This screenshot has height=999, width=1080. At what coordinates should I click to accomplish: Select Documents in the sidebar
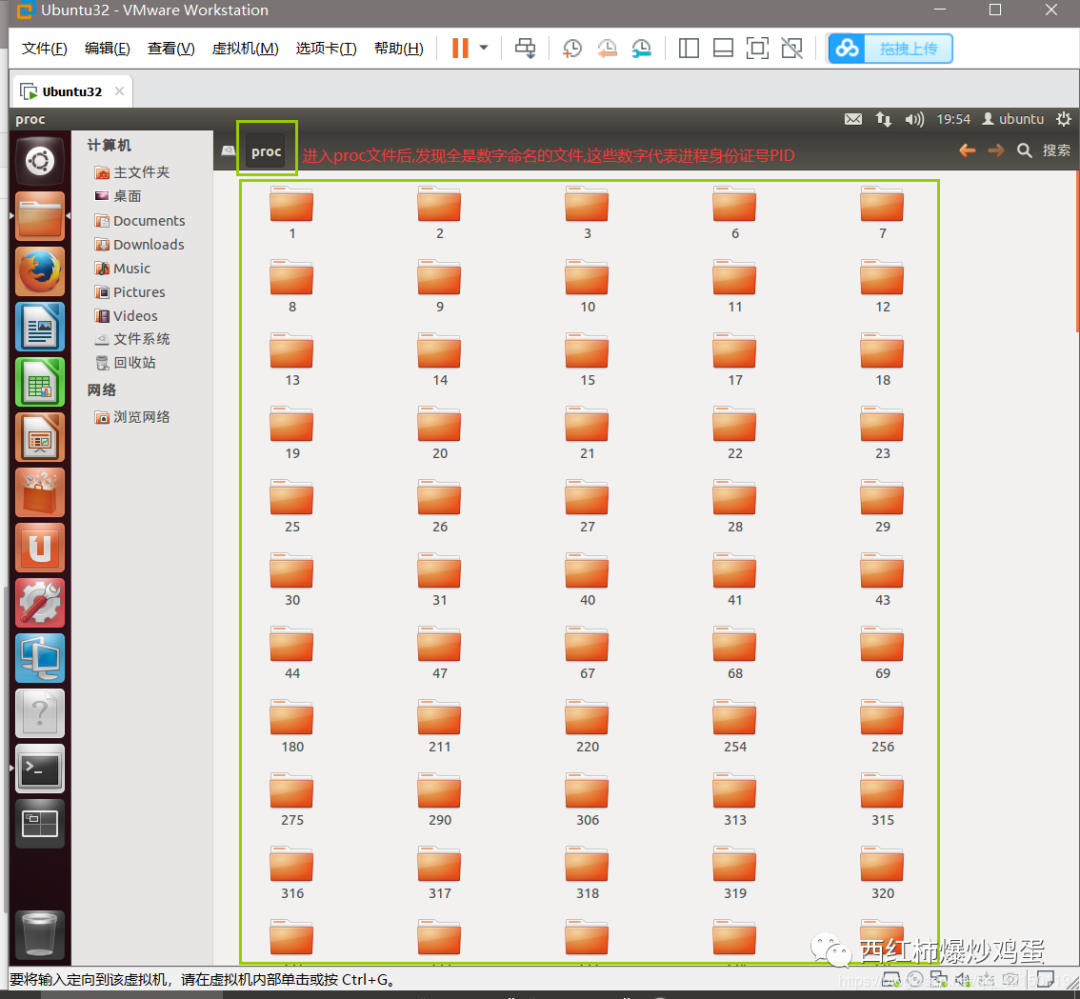tap(141, 220)
